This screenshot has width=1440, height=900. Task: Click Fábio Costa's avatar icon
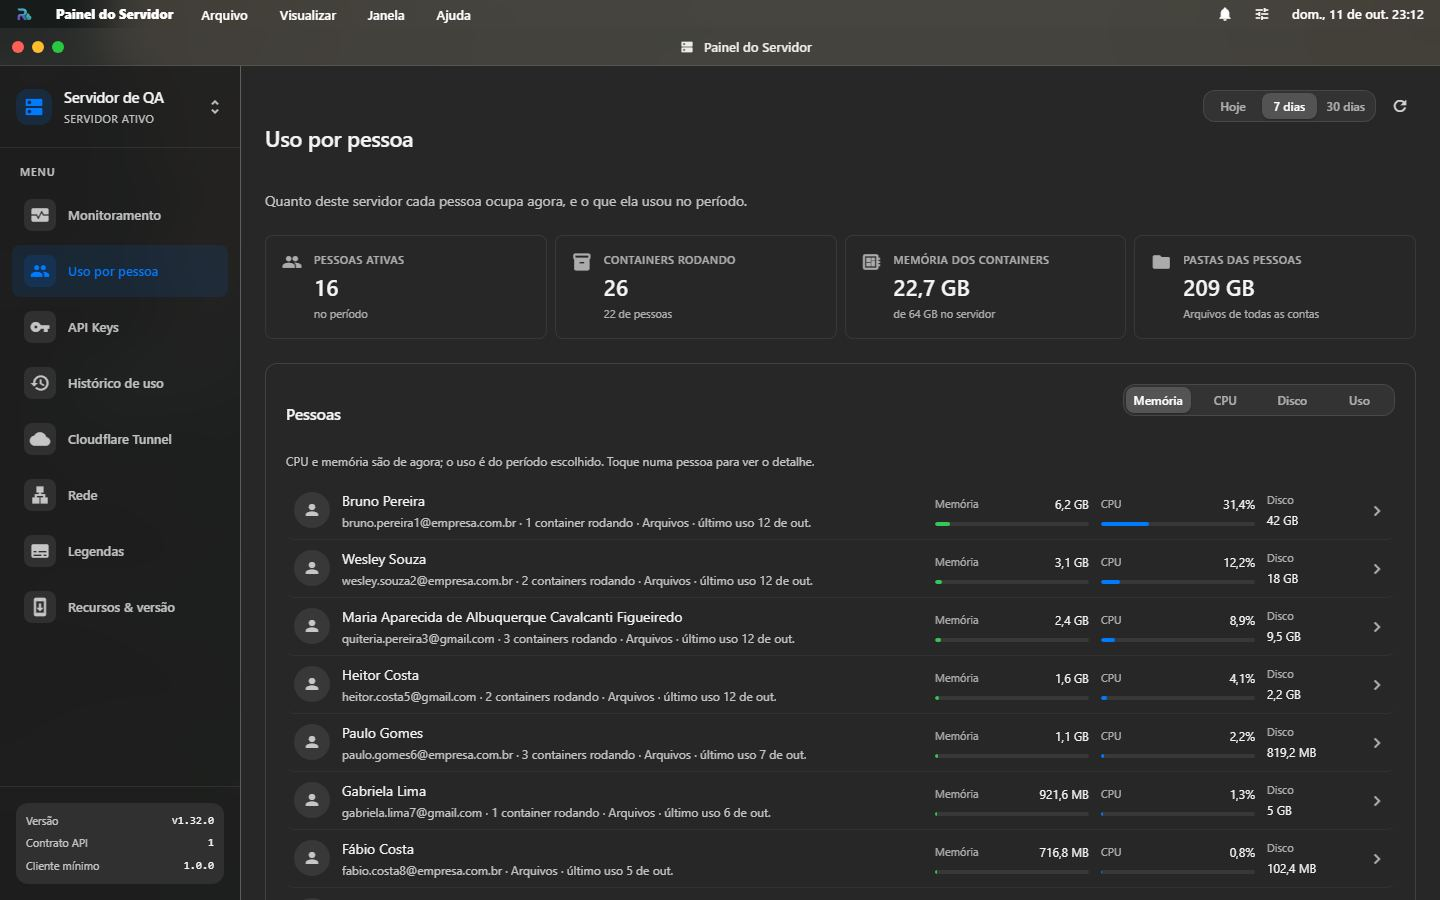click(312, 858)
